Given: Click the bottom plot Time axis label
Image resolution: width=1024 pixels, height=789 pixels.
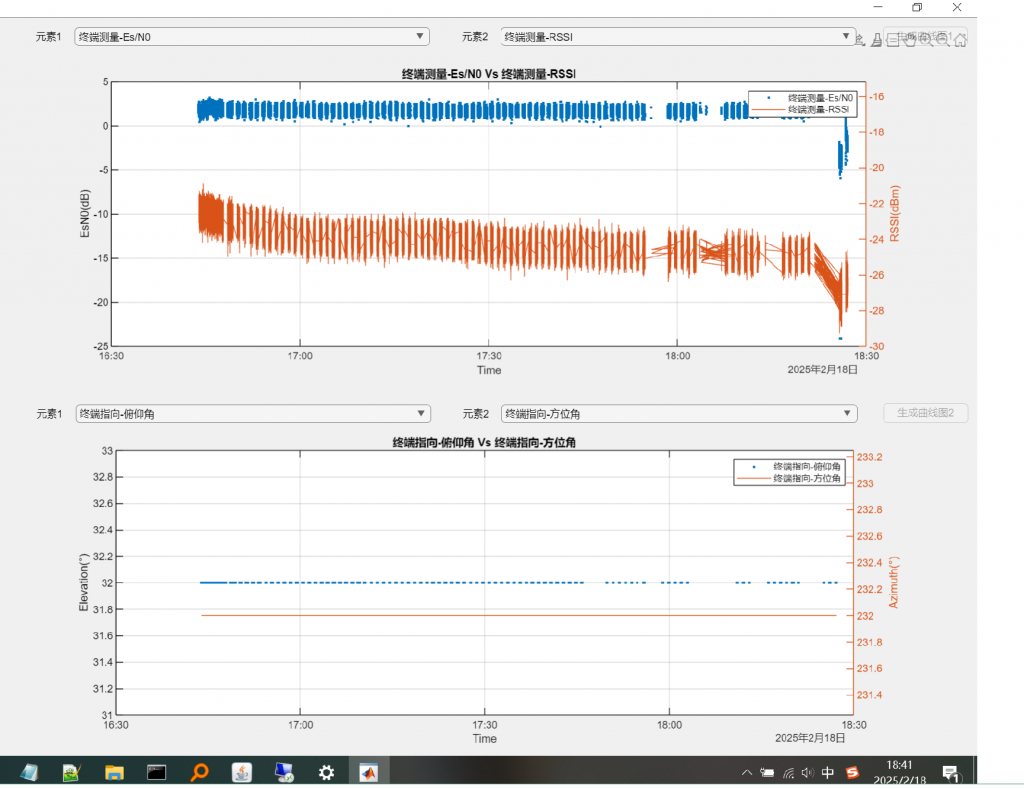Looking at the screenshot, I should point(485,739).
